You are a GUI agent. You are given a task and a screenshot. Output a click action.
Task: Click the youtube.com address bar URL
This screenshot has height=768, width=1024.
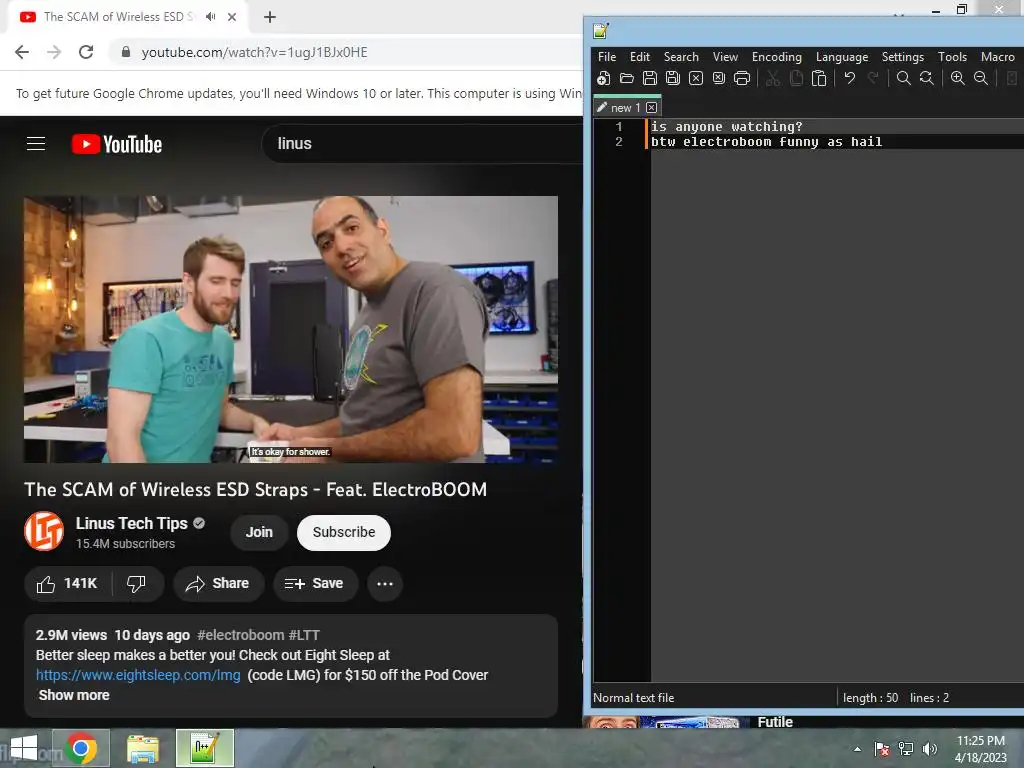click(255, 52)
